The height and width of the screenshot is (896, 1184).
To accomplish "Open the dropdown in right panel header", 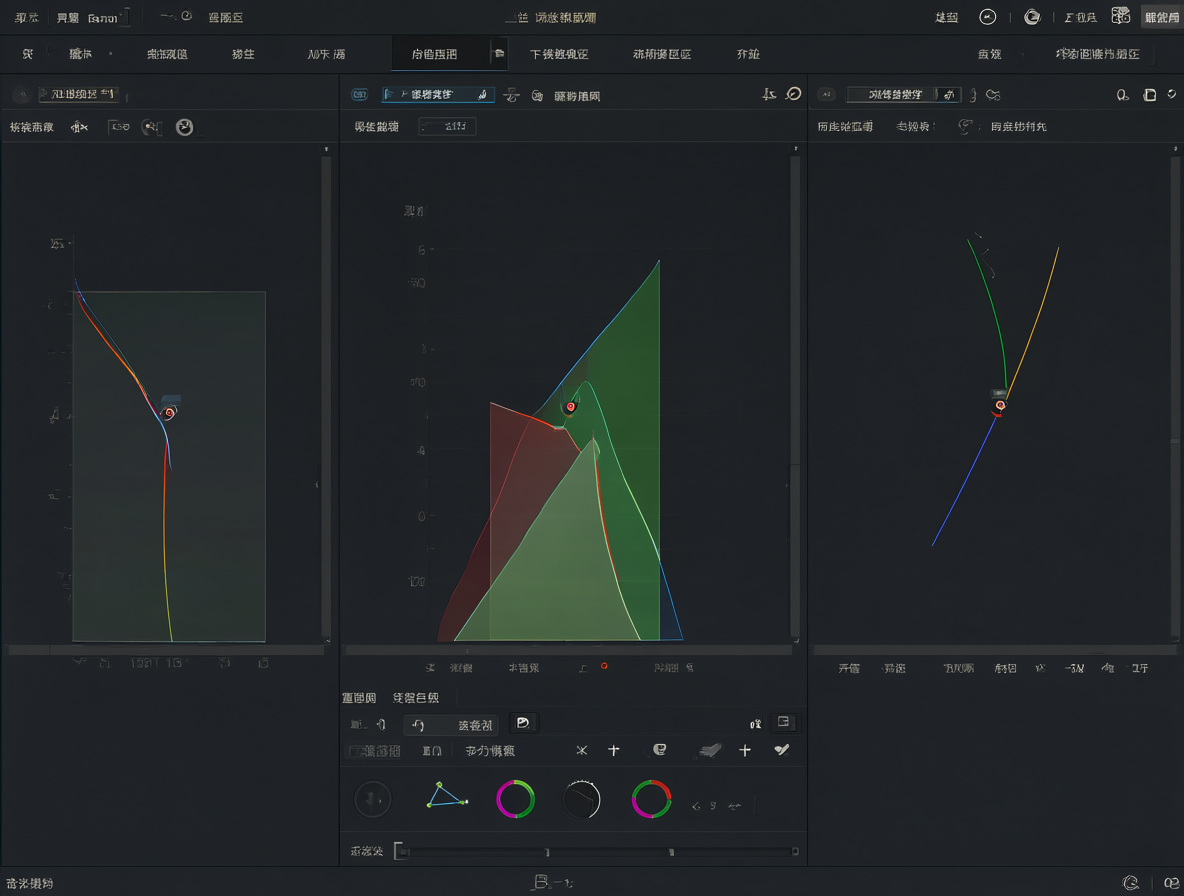I will [x=903, y=94].
